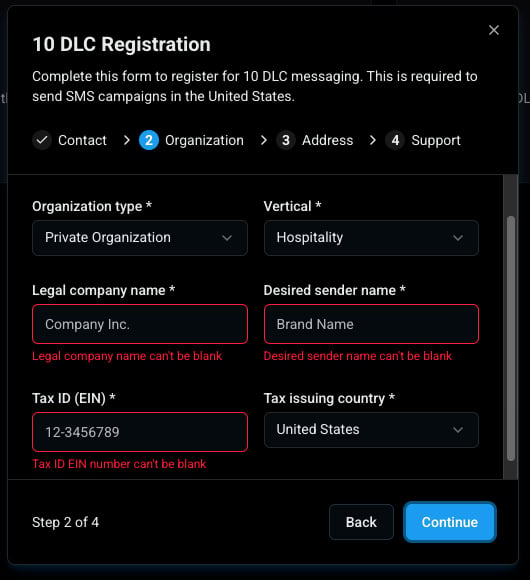530x580 pixels.
Task: Close the 10 DLC Registration dialog
Action: pos(494,30)
